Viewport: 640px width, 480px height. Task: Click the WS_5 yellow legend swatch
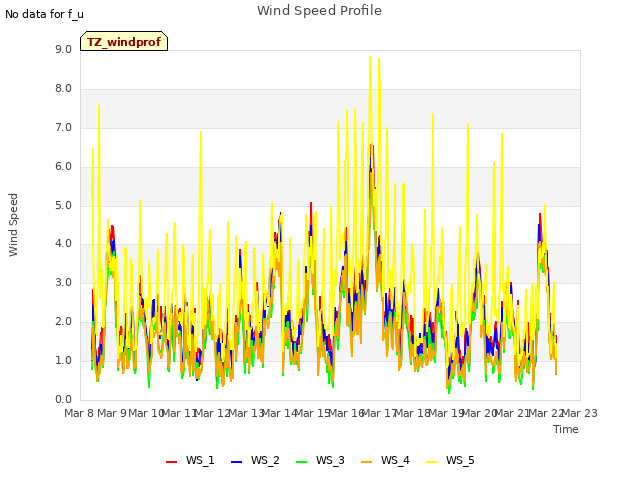pyautogui.click(x=431, y=461)
